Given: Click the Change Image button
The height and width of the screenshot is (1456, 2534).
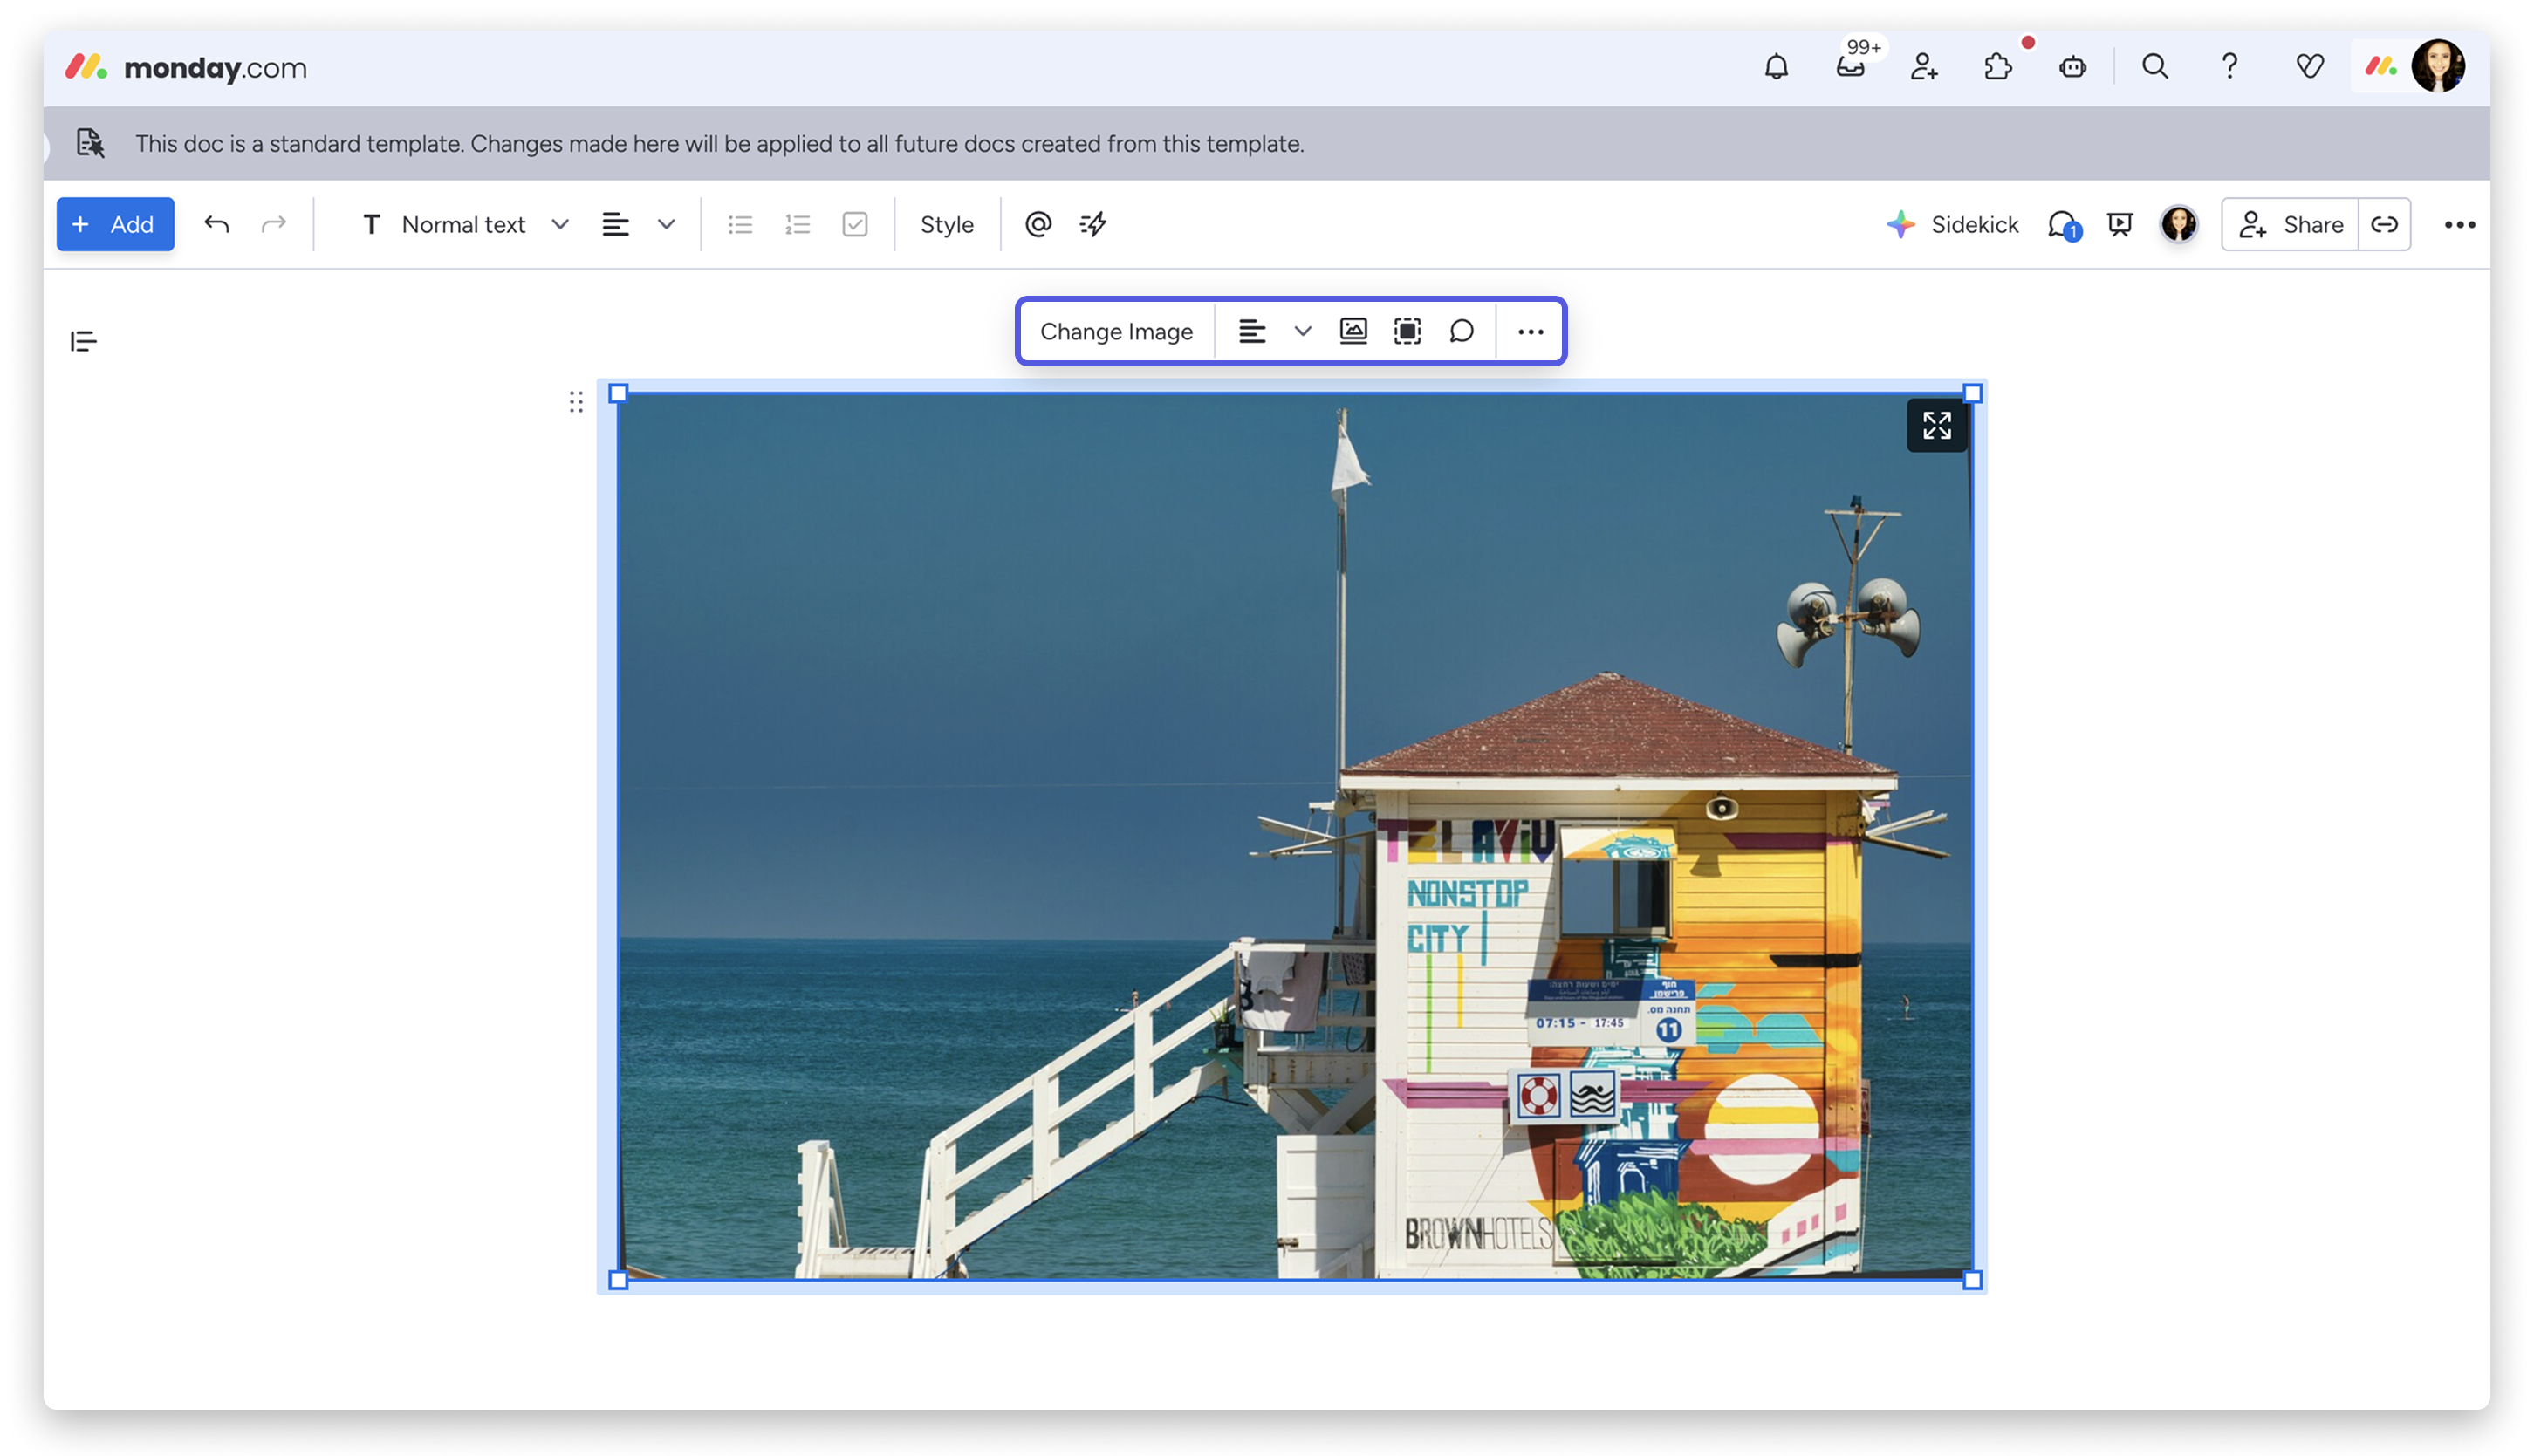Looking at the screenshot, I should pos(1116,331).
